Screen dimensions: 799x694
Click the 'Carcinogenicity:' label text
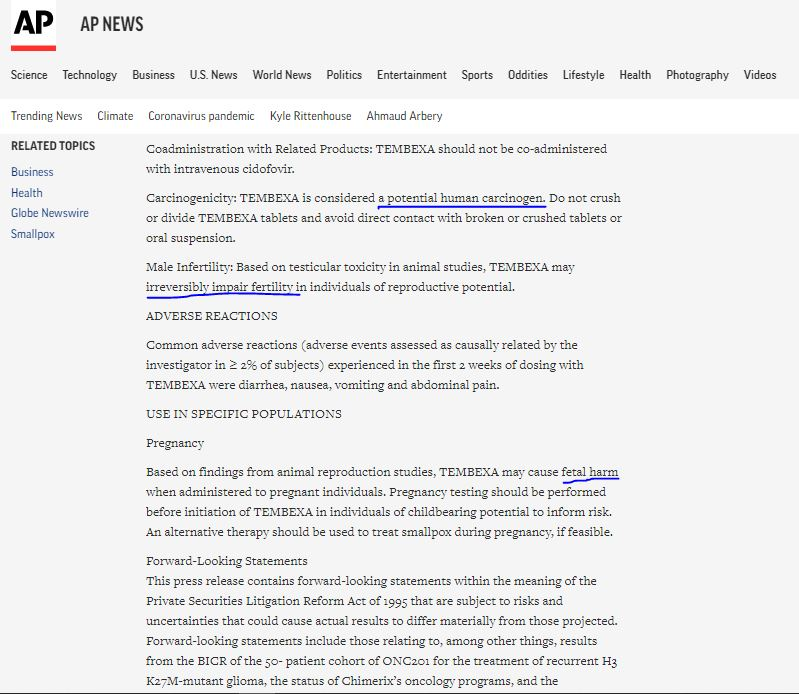(191, 198)
